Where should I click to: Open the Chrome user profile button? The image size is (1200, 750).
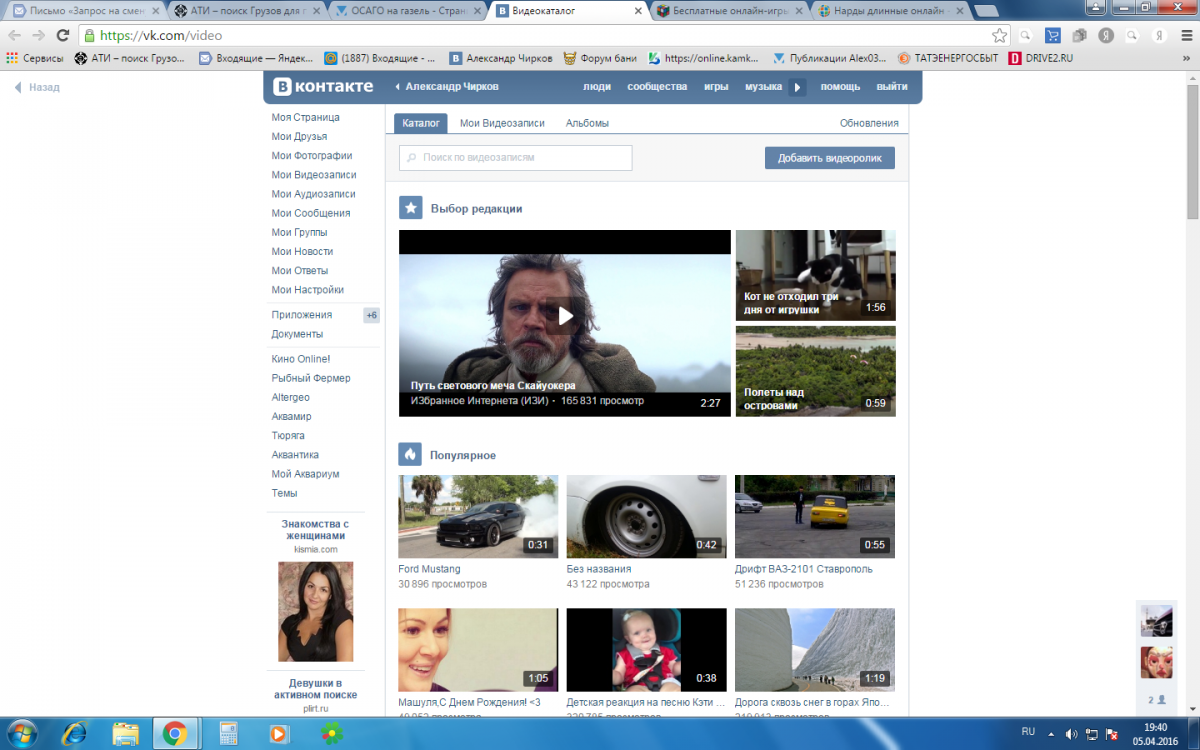tap(1096, 6)
